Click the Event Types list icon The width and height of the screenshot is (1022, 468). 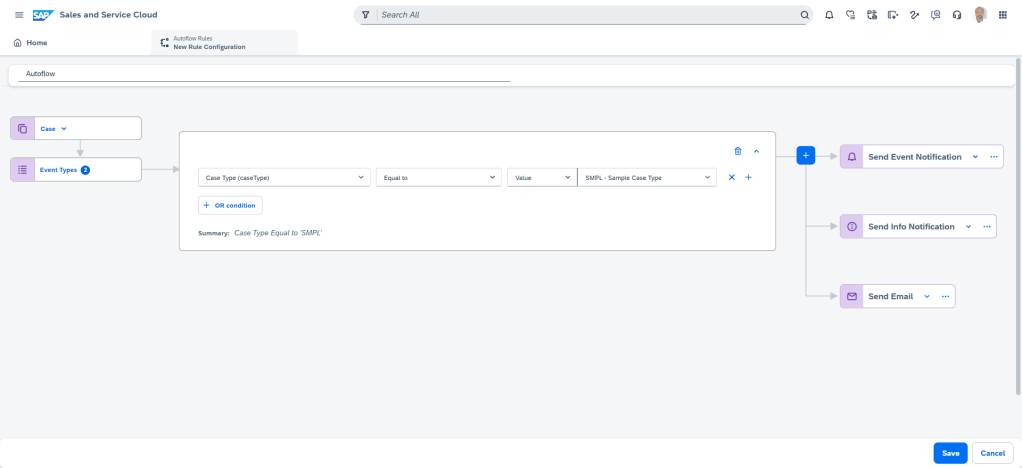22,169
